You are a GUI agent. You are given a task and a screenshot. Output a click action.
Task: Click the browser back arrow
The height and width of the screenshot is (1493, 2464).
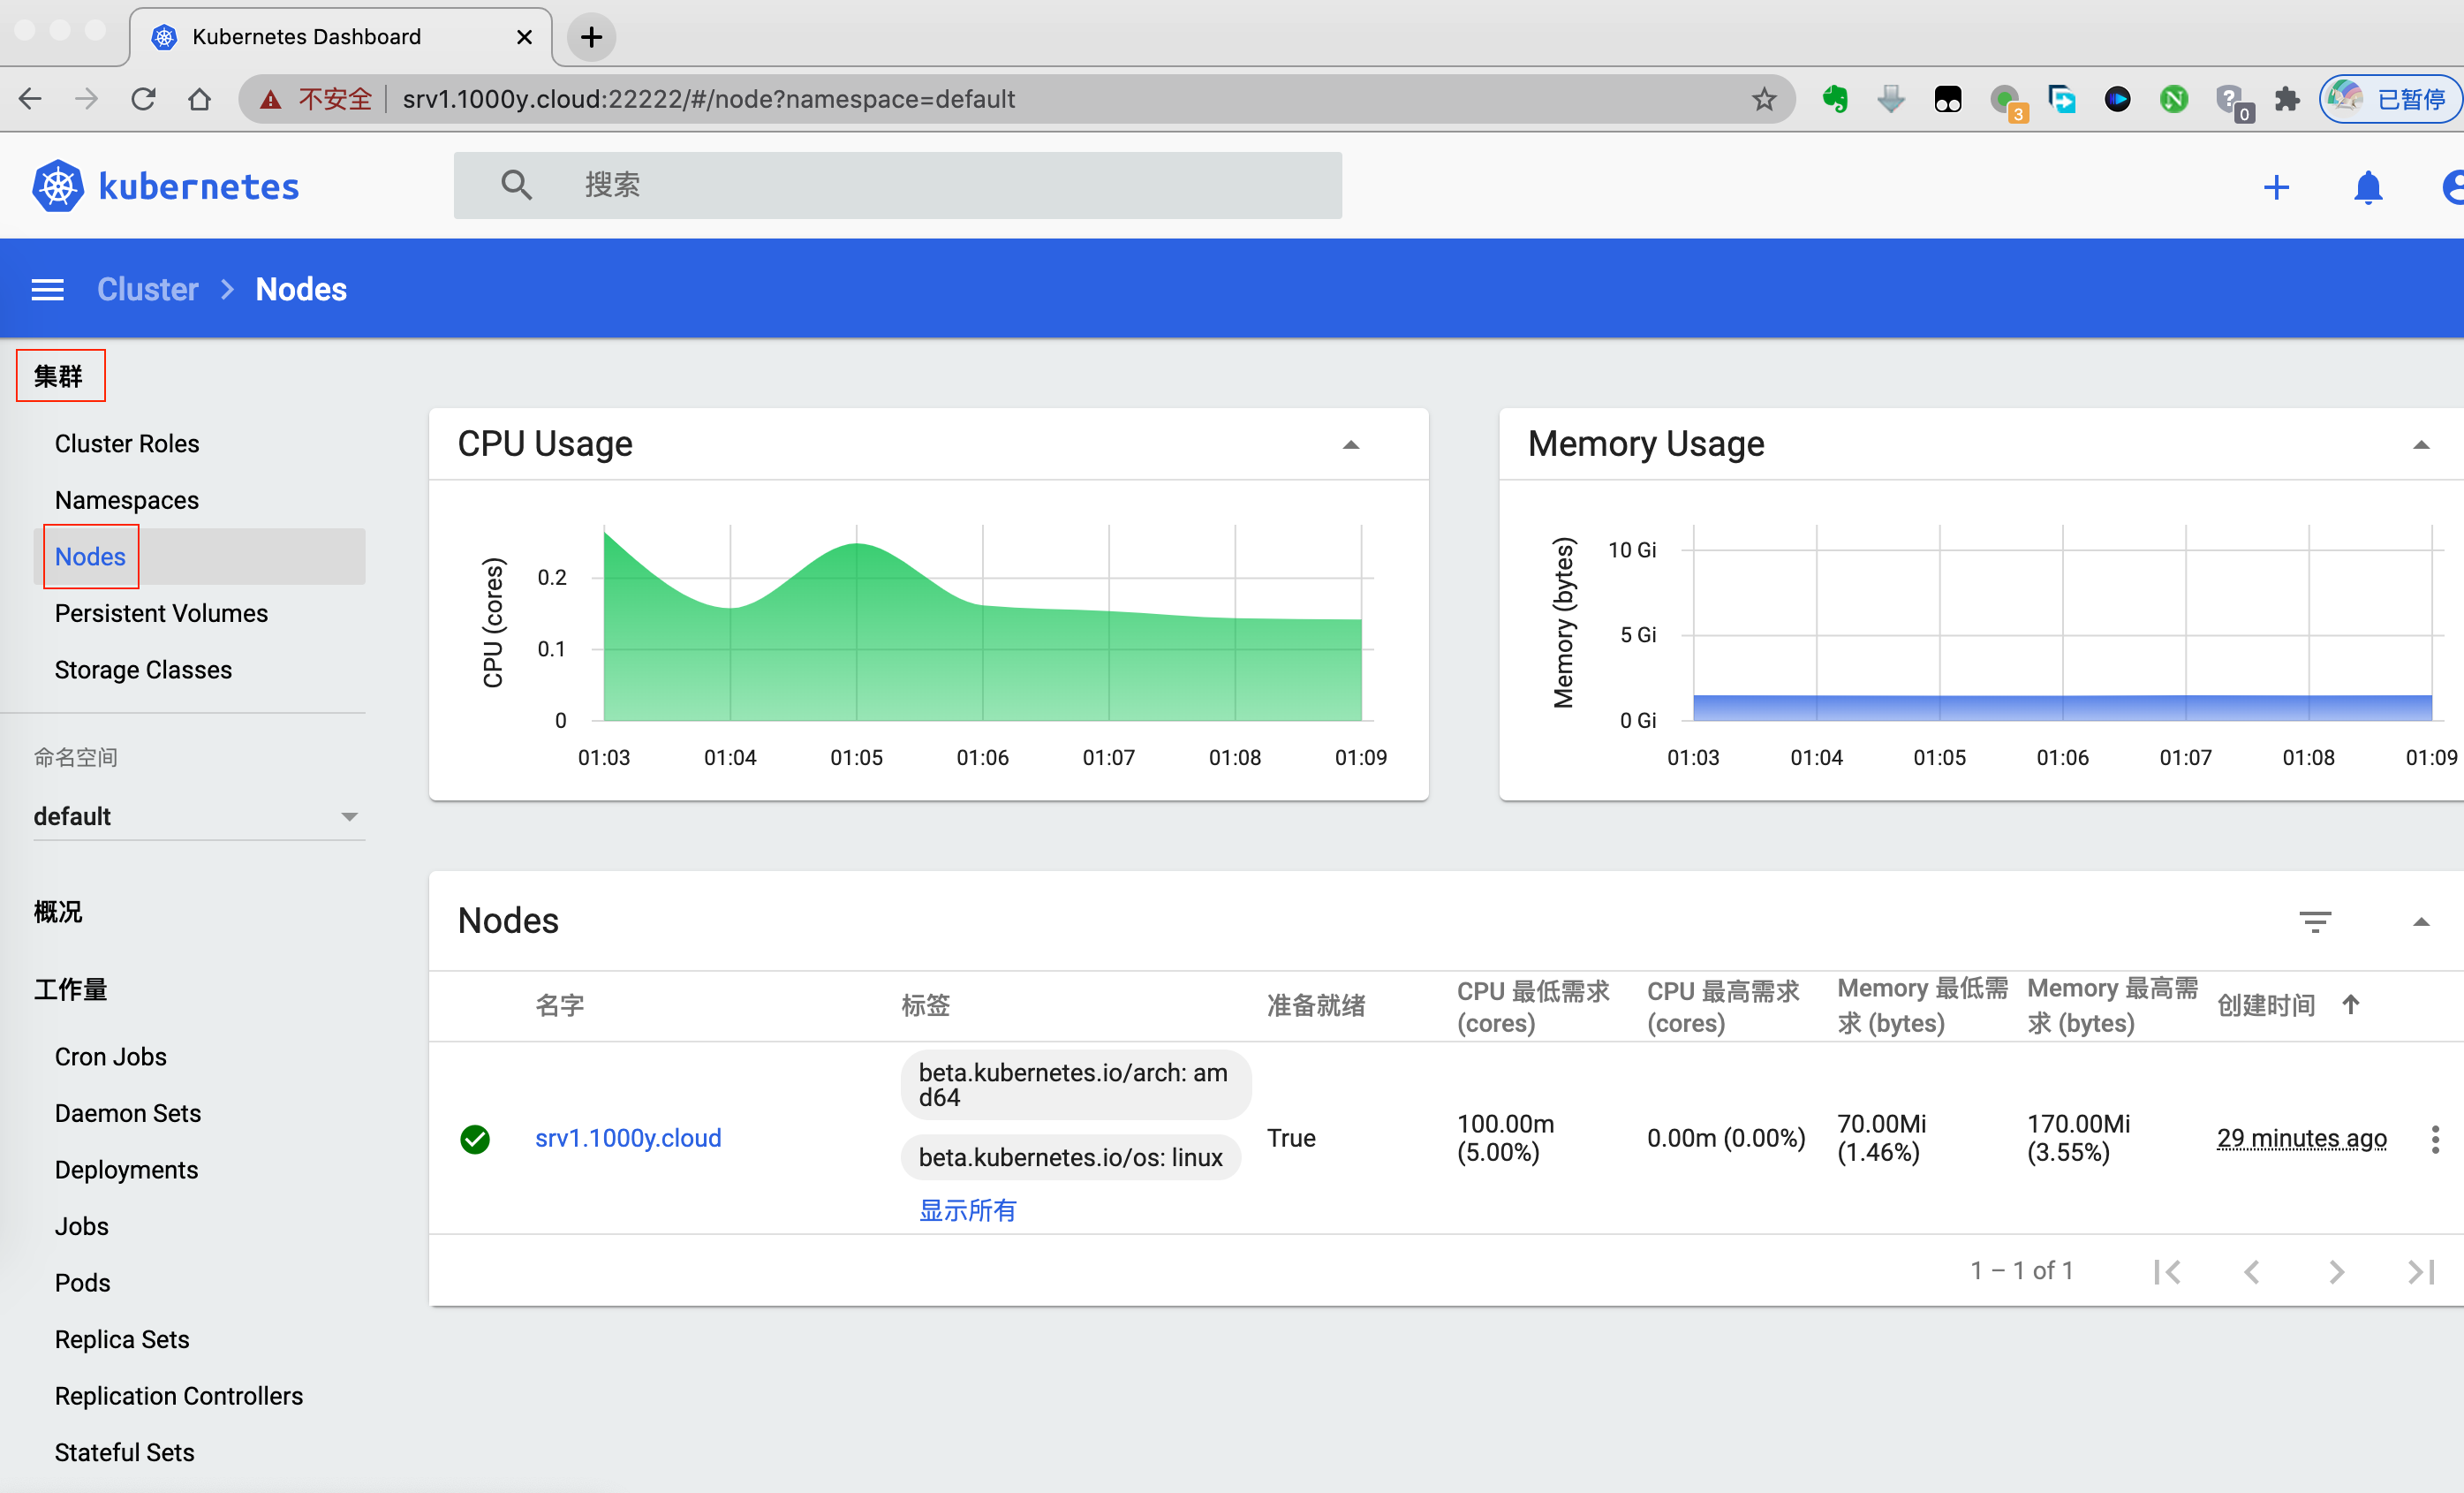click(x=30, y=99)
